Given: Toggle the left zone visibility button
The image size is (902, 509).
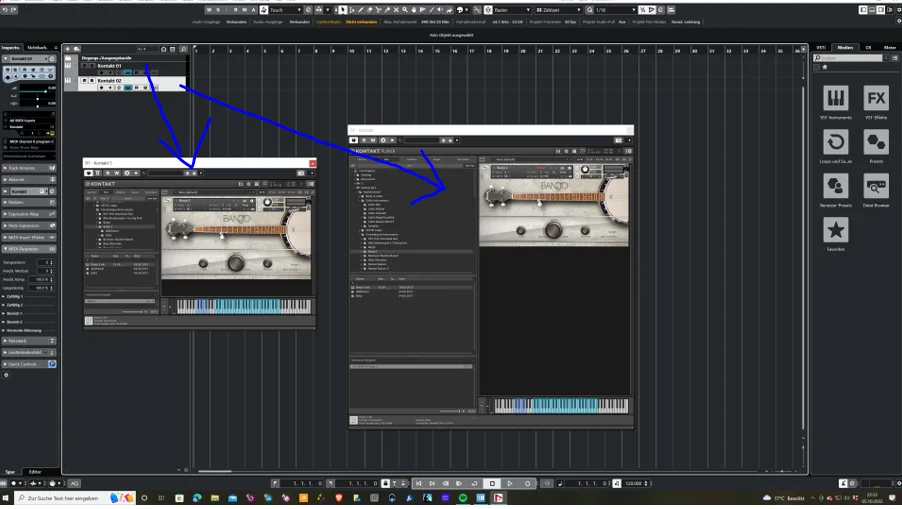Looking at the screenshot, I should [863, 10].
